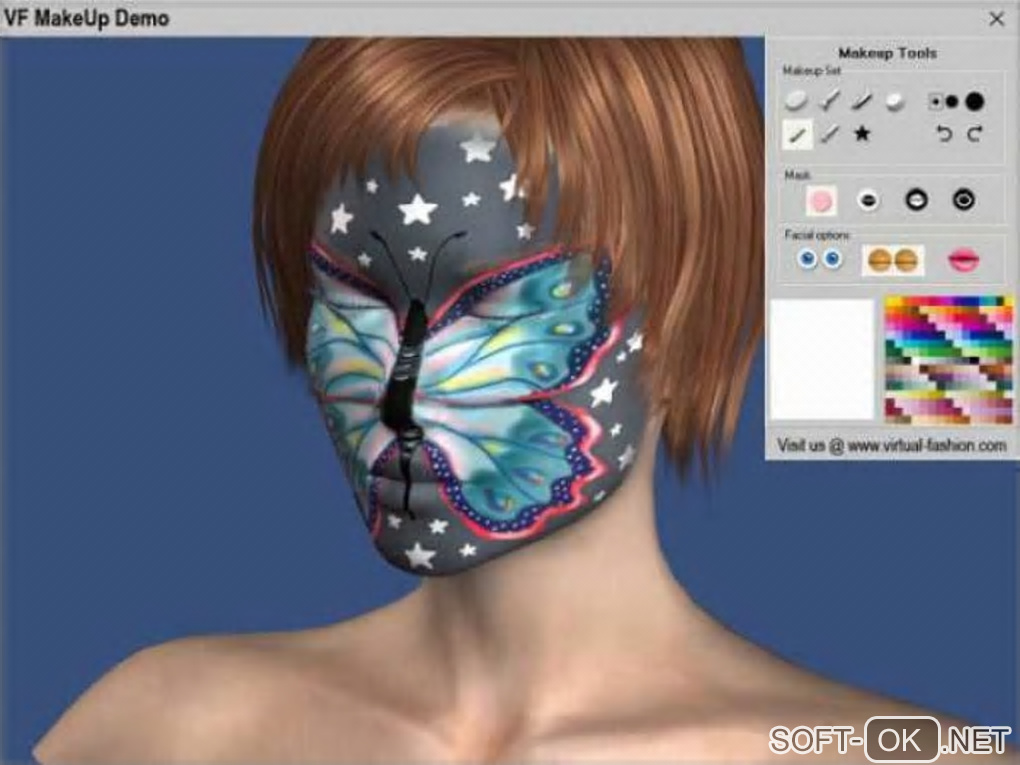Select the third pencil tool in Makeup Set top row
Viewport: 1020px width, 765px height.
click(861, 101)
